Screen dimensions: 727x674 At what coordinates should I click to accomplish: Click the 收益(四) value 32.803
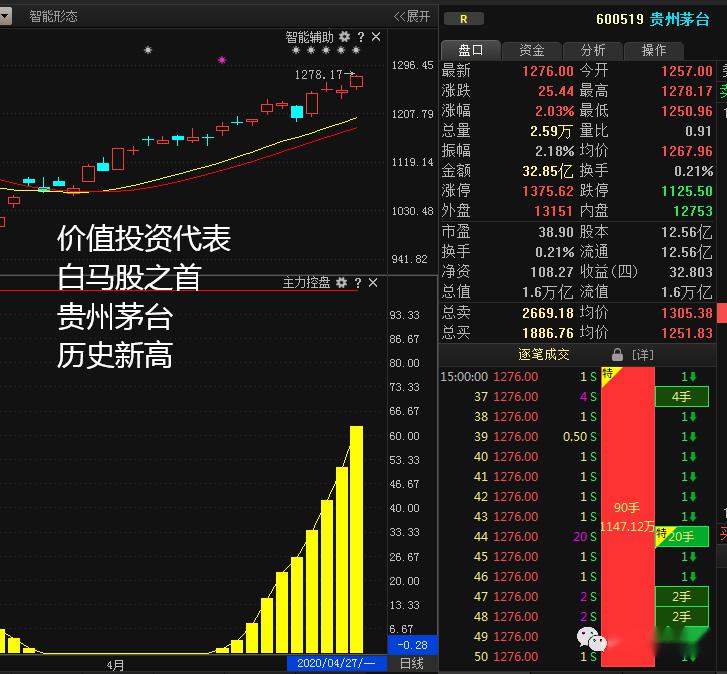691,272
